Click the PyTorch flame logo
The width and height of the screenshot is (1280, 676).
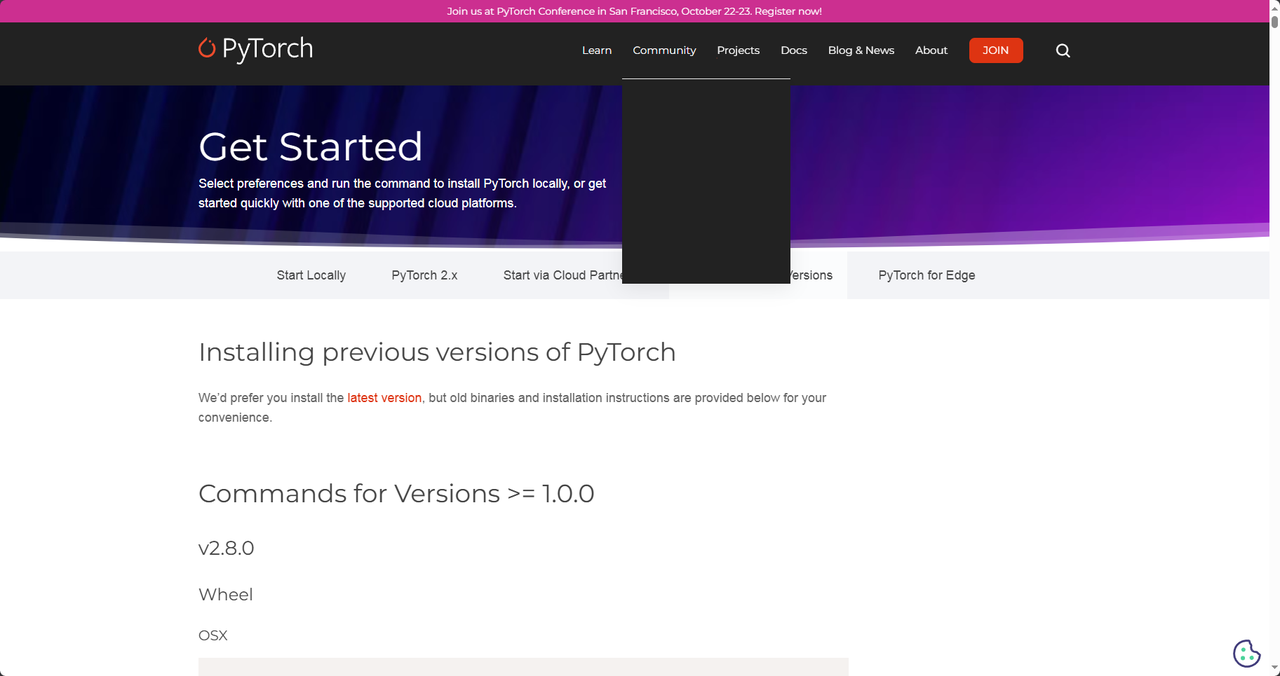tap(207, 48)
